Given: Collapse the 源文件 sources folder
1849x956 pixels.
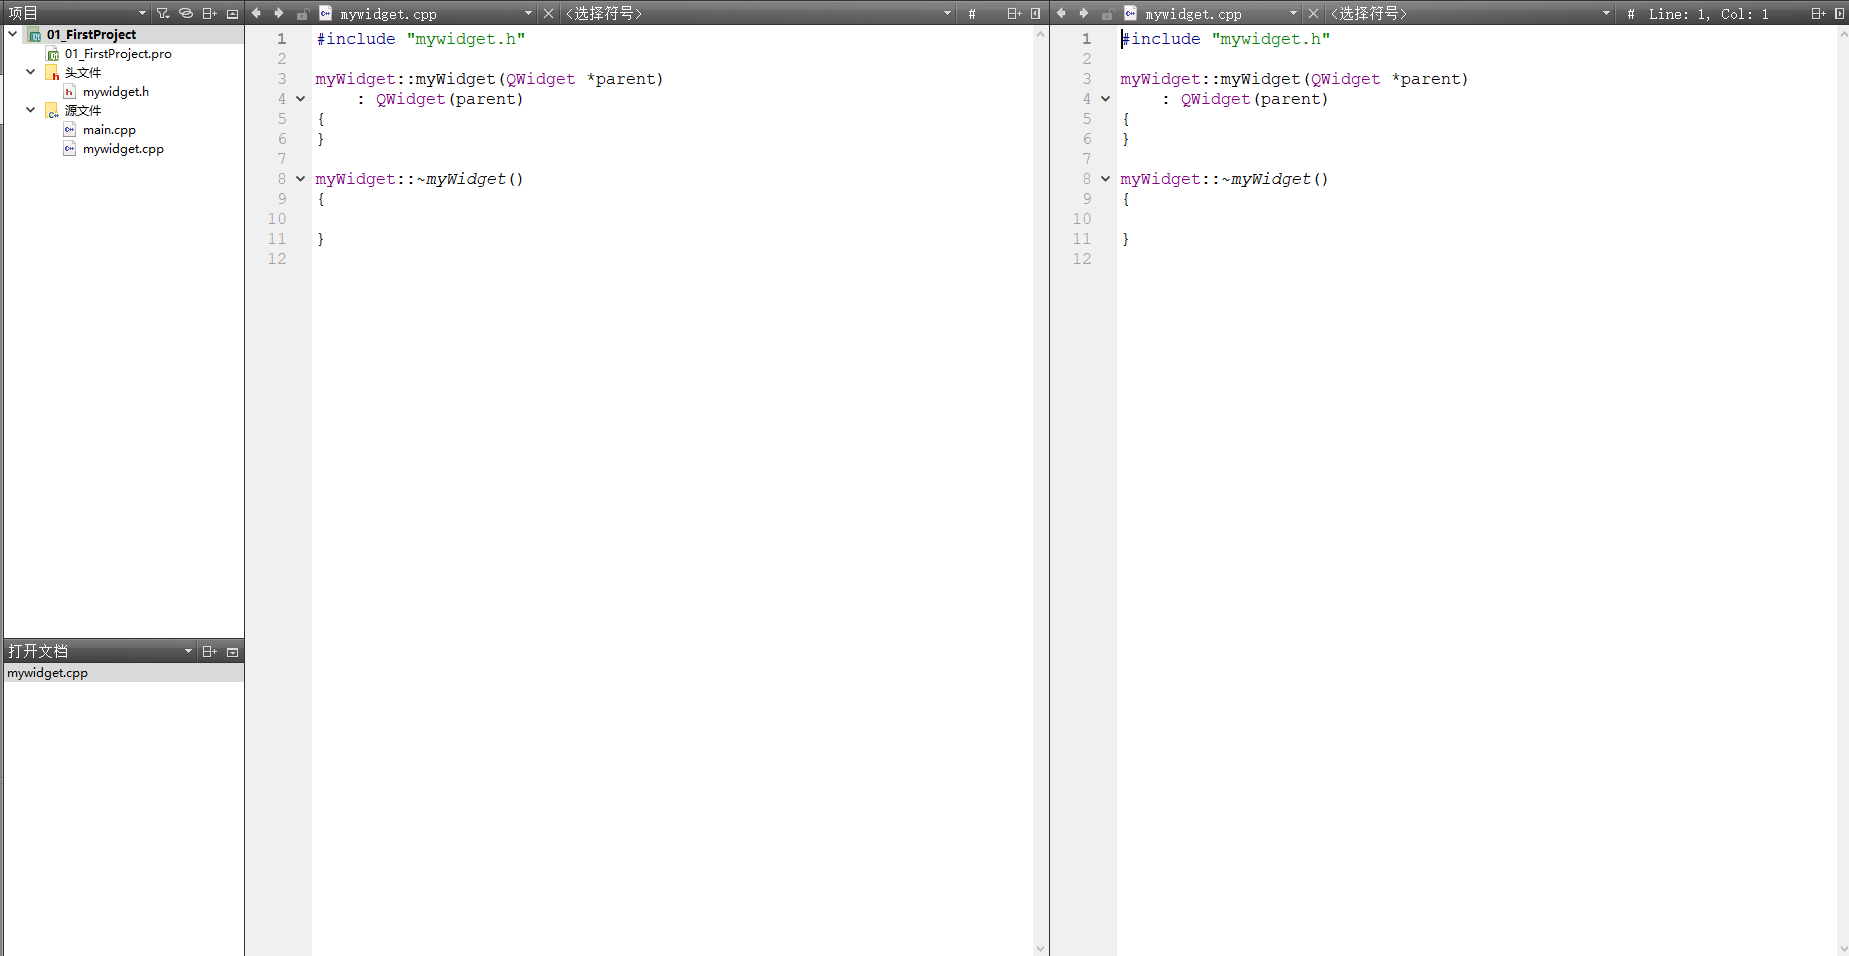Looking at the screenshot, I should (x=30, y=110).
